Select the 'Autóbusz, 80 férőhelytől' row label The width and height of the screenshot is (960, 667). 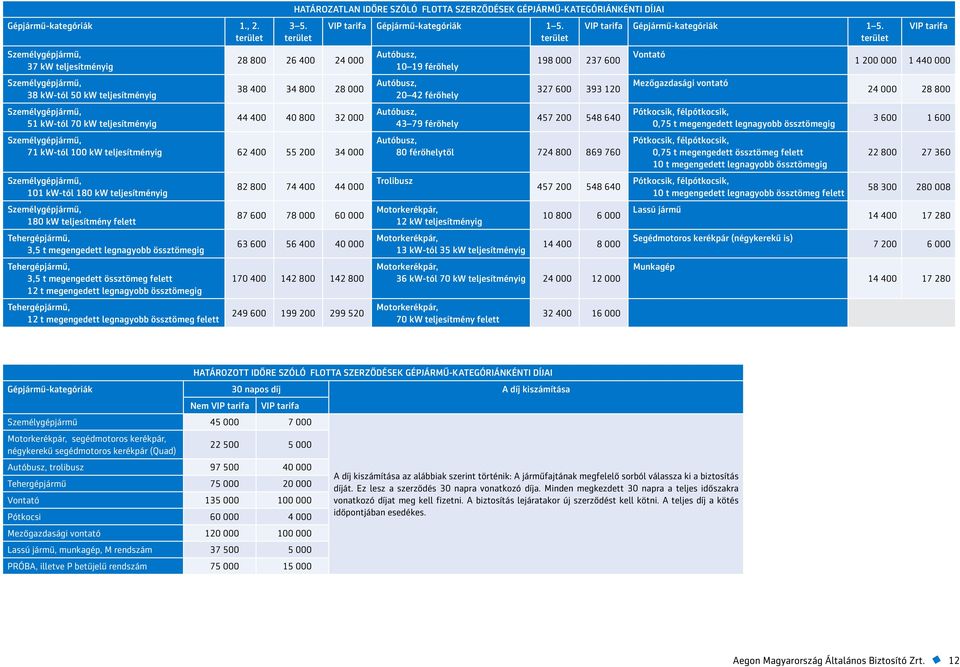[416, 146]
